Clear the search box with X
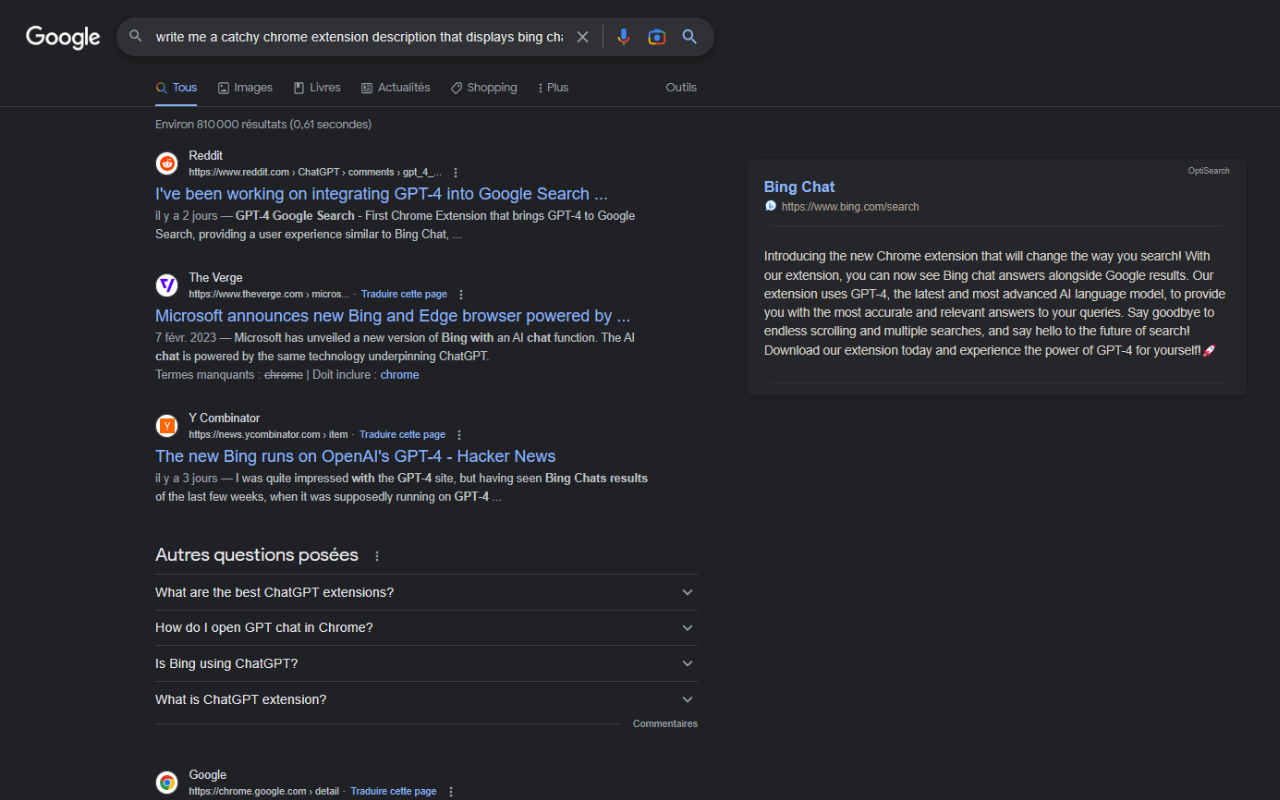 coord(582,37)
